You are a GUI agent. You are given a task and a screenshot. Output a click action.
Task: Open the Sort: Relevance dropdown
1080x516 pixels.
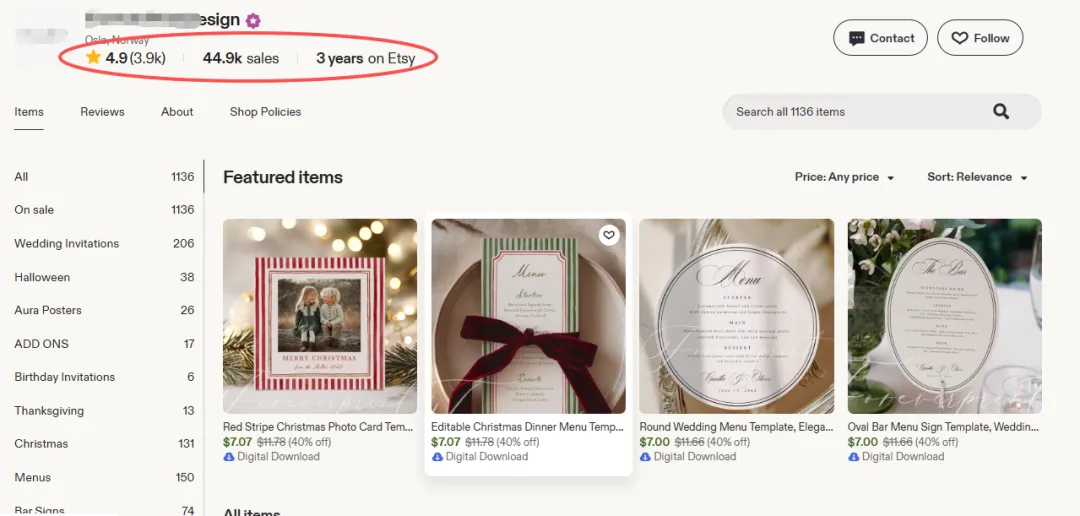click(977, 177)
